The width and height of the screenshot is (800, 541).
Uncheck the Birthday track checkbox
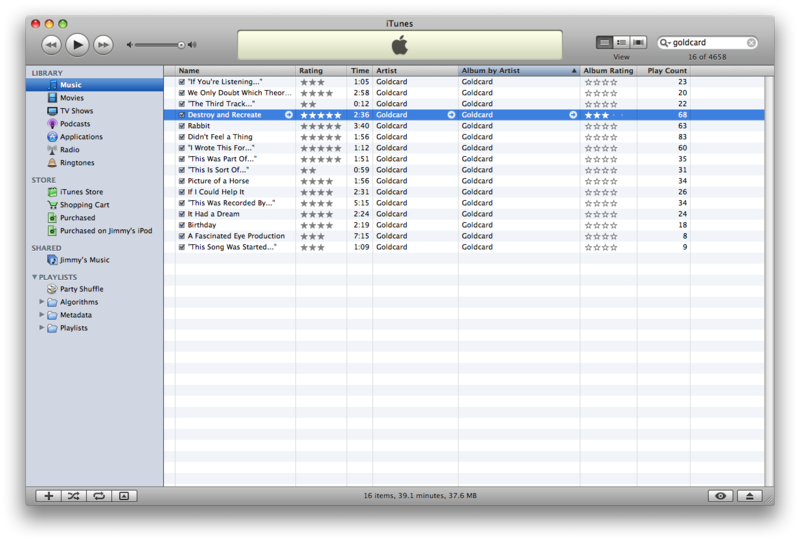182,225
